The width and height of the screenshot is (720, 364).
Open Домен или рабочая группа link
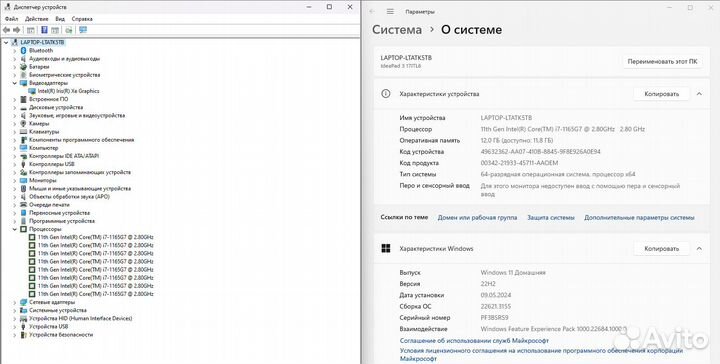coord(477,218)
